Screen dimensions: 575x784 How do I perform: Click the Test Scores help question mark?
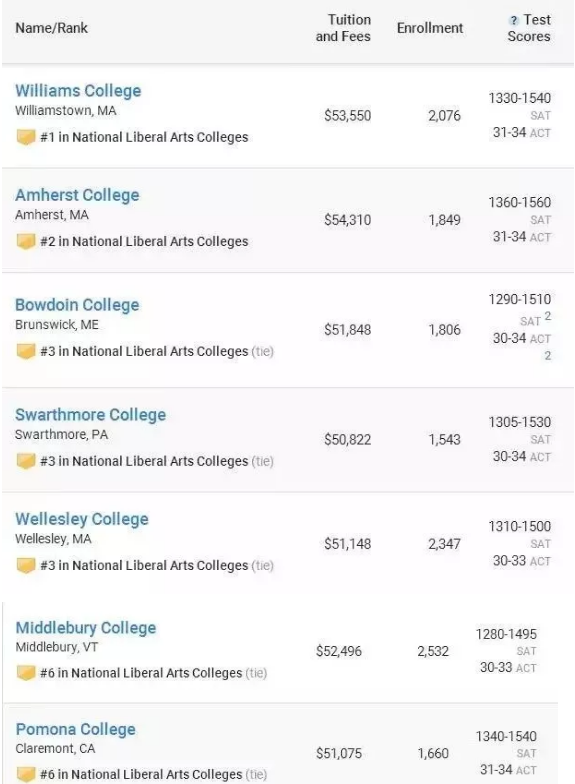tap(514, 20)
